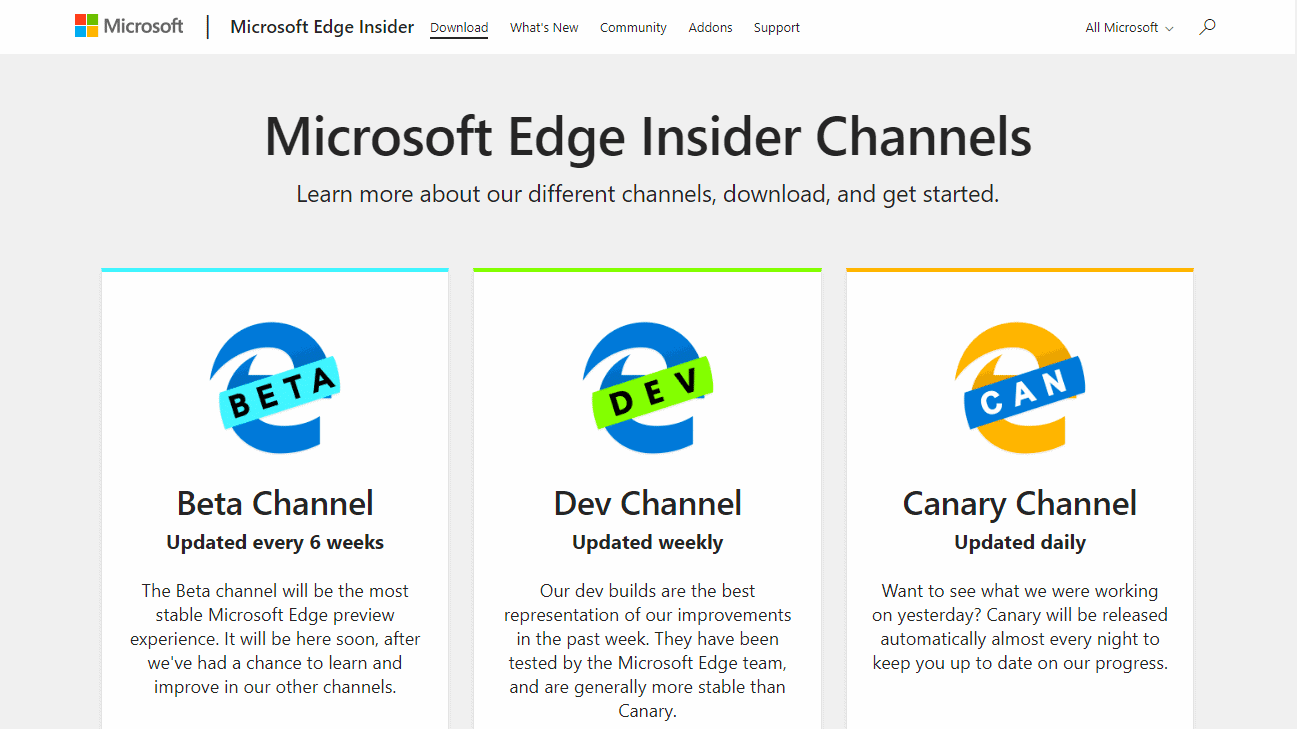Open the What's New page
The image size is (1297, 729).
544,27
